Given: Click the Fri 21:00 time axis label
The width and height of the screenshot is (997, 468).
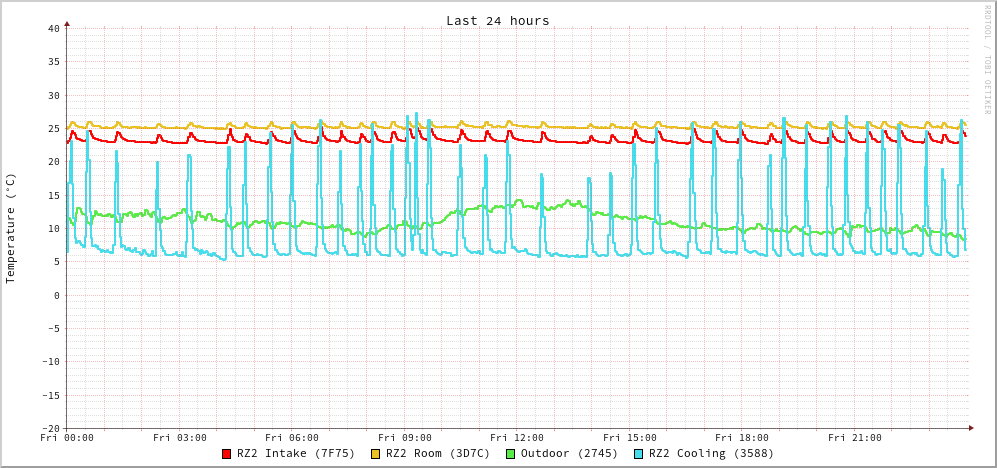Looking at the screenshot, I should [x=855, y=438].
